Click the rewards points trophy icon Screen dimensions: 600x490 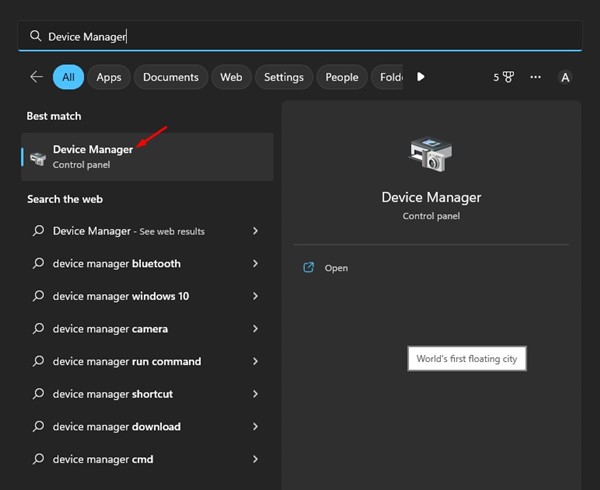508,77
